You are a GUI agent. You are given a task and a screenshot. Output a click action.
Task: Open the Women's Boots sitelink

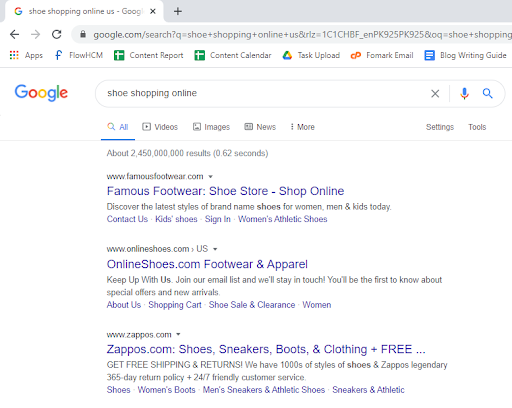(x=166, y=390)
